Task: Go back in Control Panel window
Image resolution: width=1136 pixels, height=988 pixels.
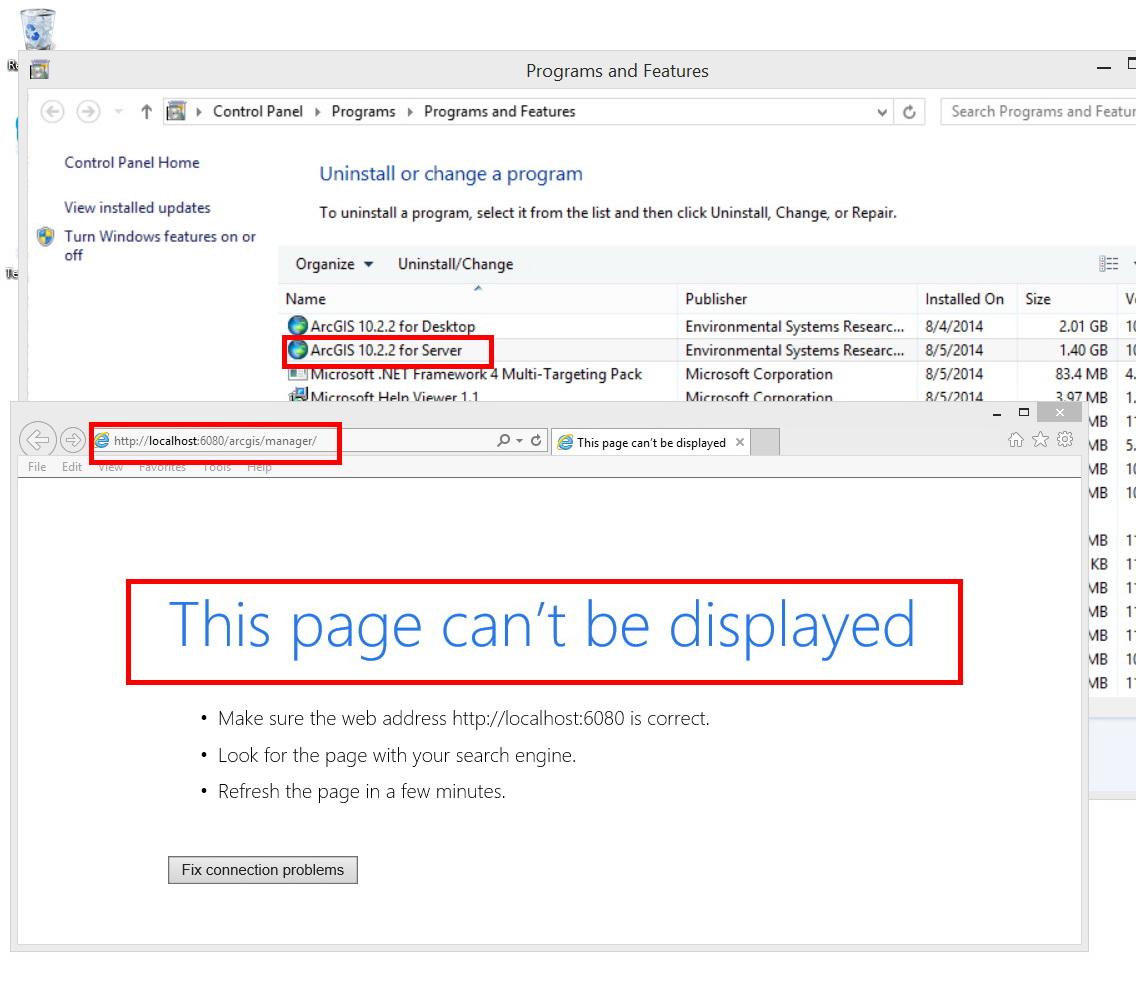Action: [52, 112]
